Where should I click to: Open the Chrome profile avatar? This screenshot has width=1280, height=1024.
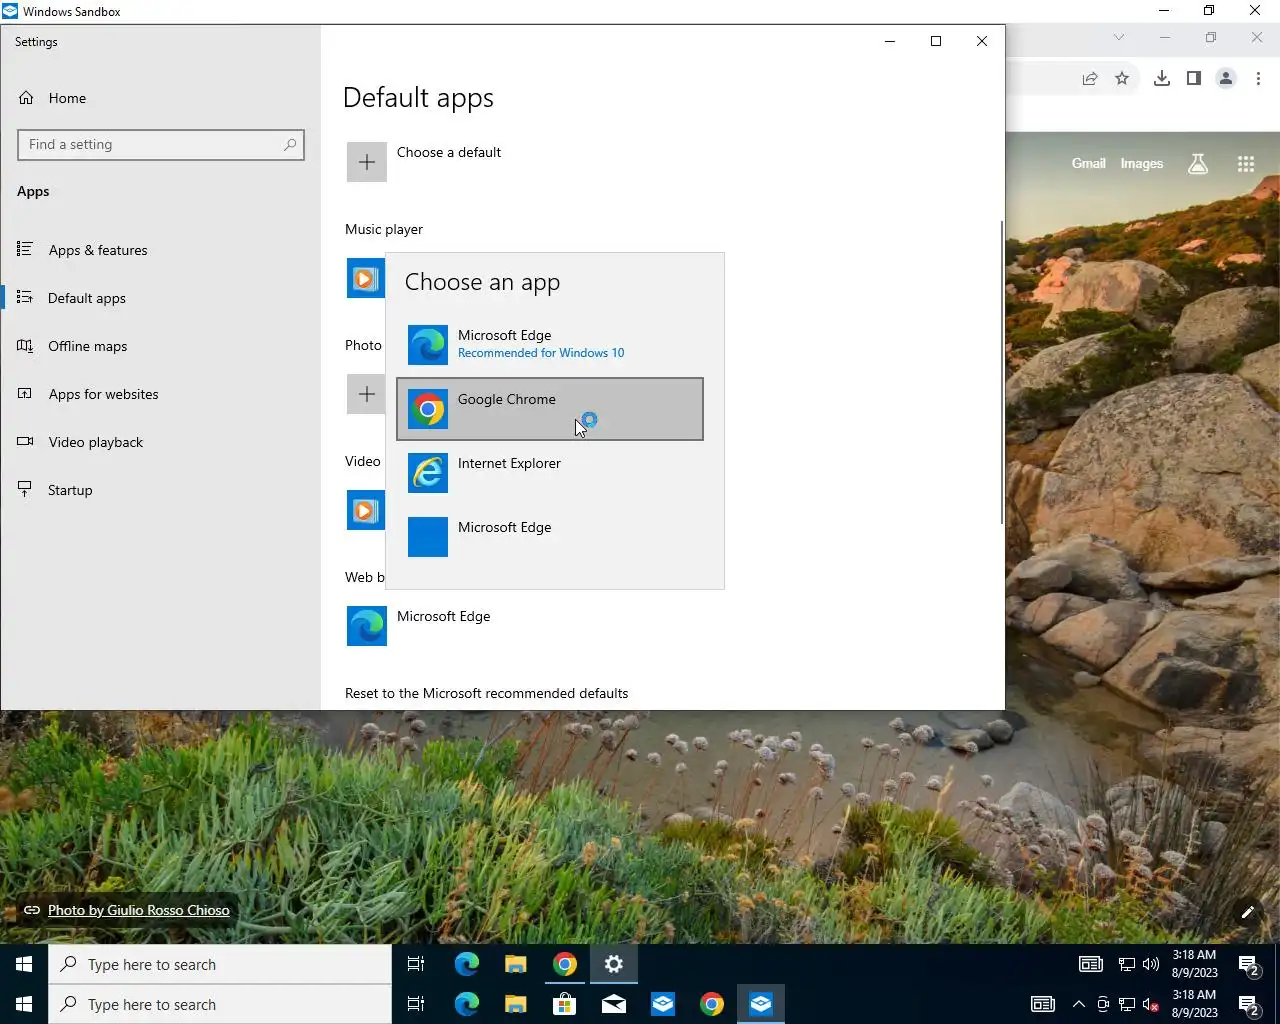tap(1226, 78)
